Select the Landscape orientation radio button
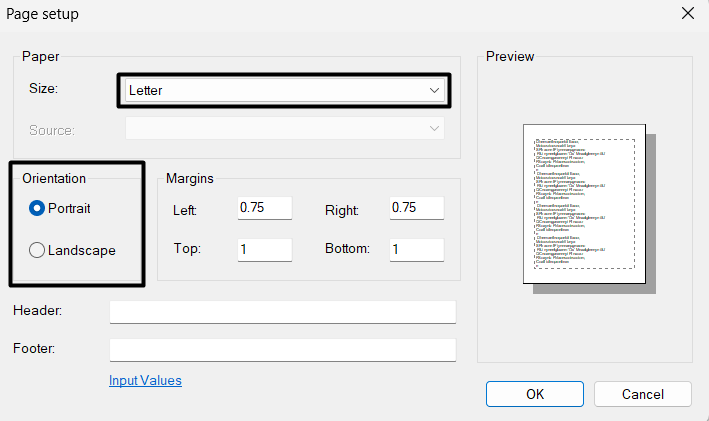This screenshot has height=421, width=709. click(38, 250)
